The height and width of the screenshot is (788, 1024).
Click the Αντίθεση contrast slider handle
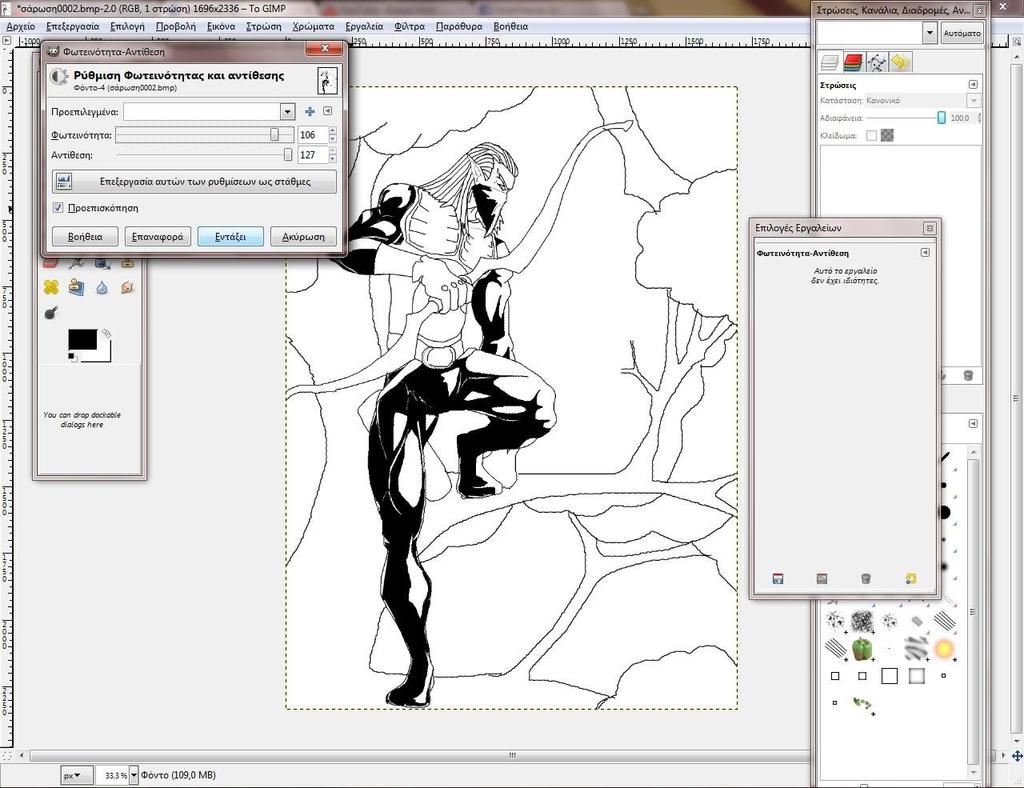click(288, 155)
